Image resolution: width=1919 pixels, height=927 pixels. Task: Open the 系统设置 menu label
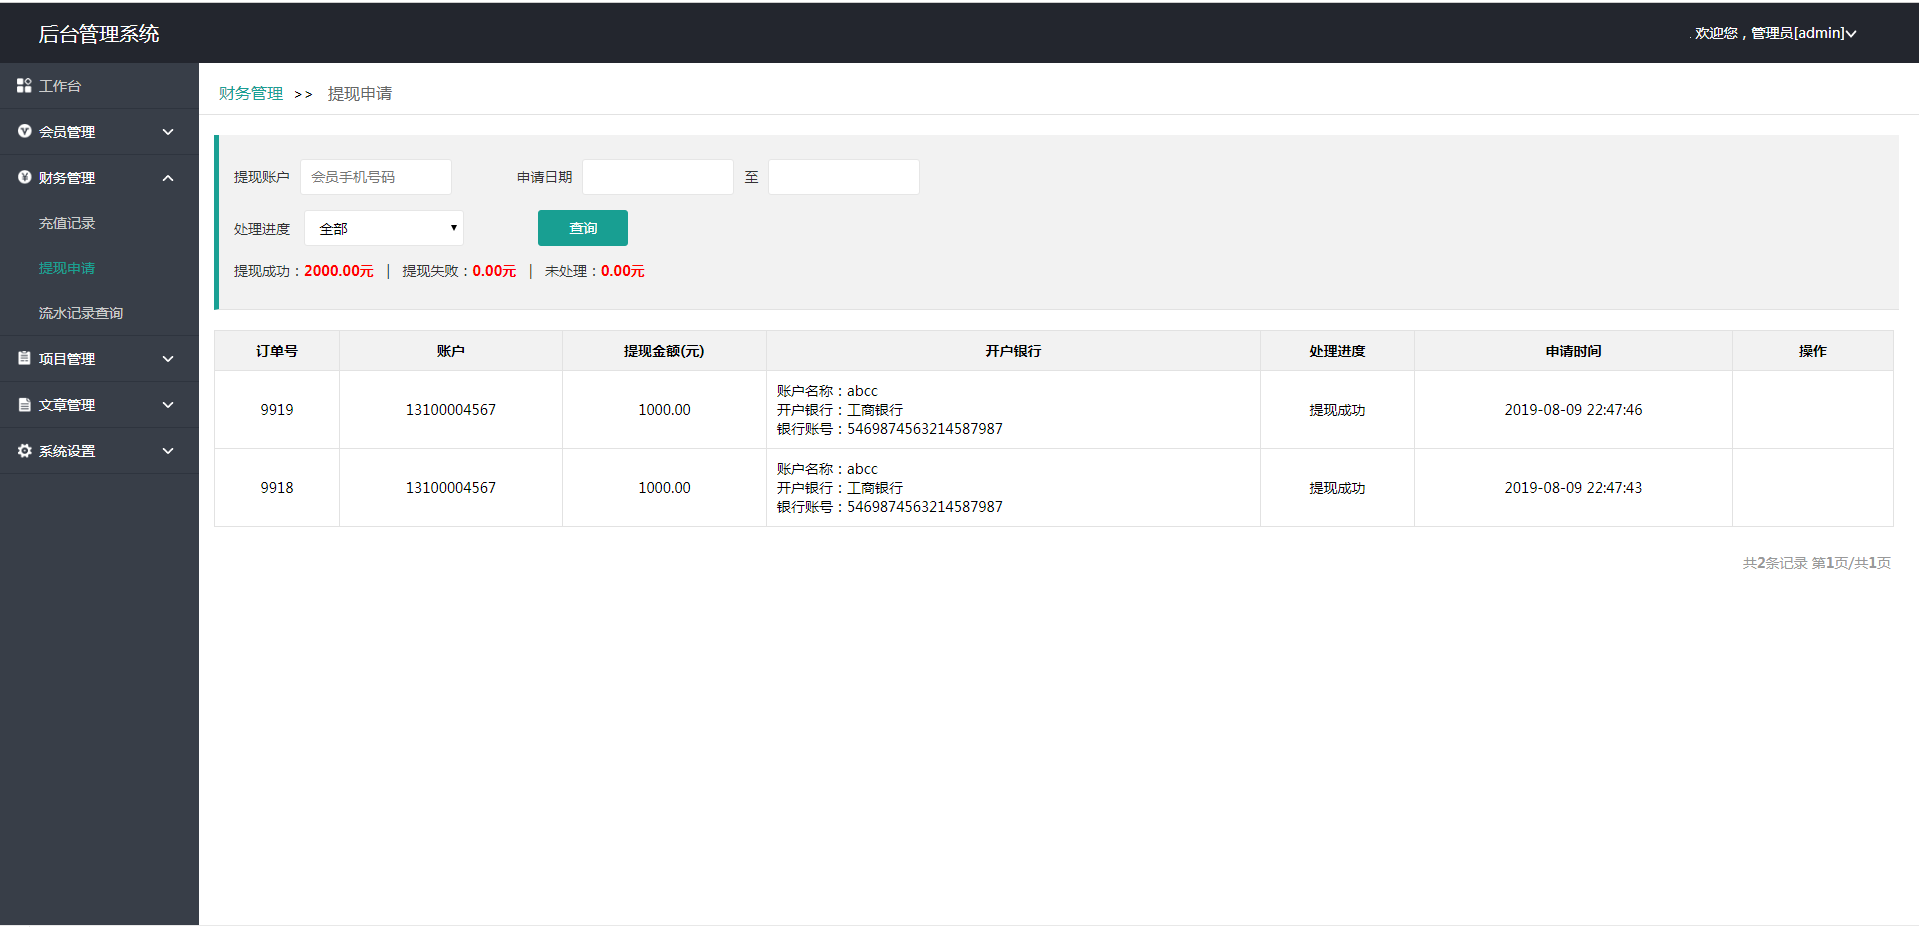point(67,451)
